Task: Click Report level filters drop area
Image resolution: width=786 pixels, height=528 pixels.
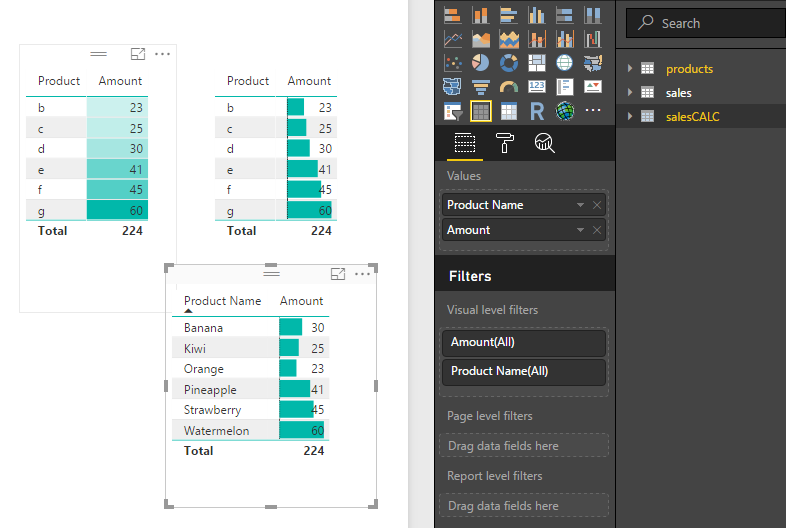Action: click(x=524, y=505)
